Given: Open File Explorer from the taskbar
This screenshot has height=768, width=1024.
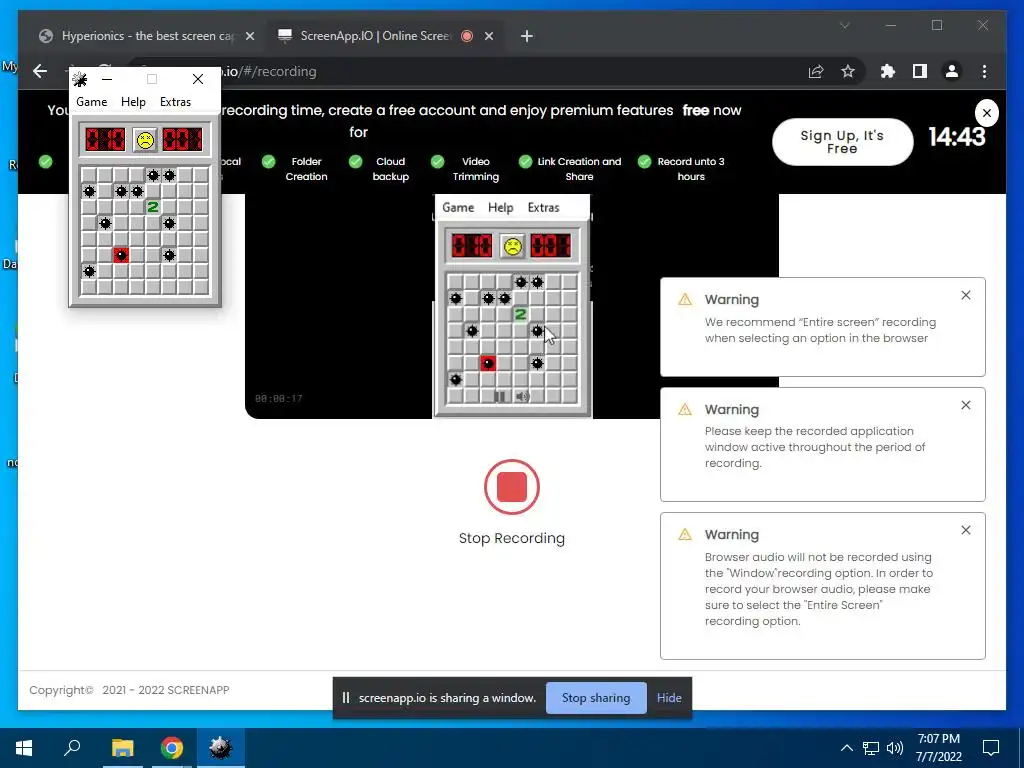Looking at the screenshot, I should (122, 748).
